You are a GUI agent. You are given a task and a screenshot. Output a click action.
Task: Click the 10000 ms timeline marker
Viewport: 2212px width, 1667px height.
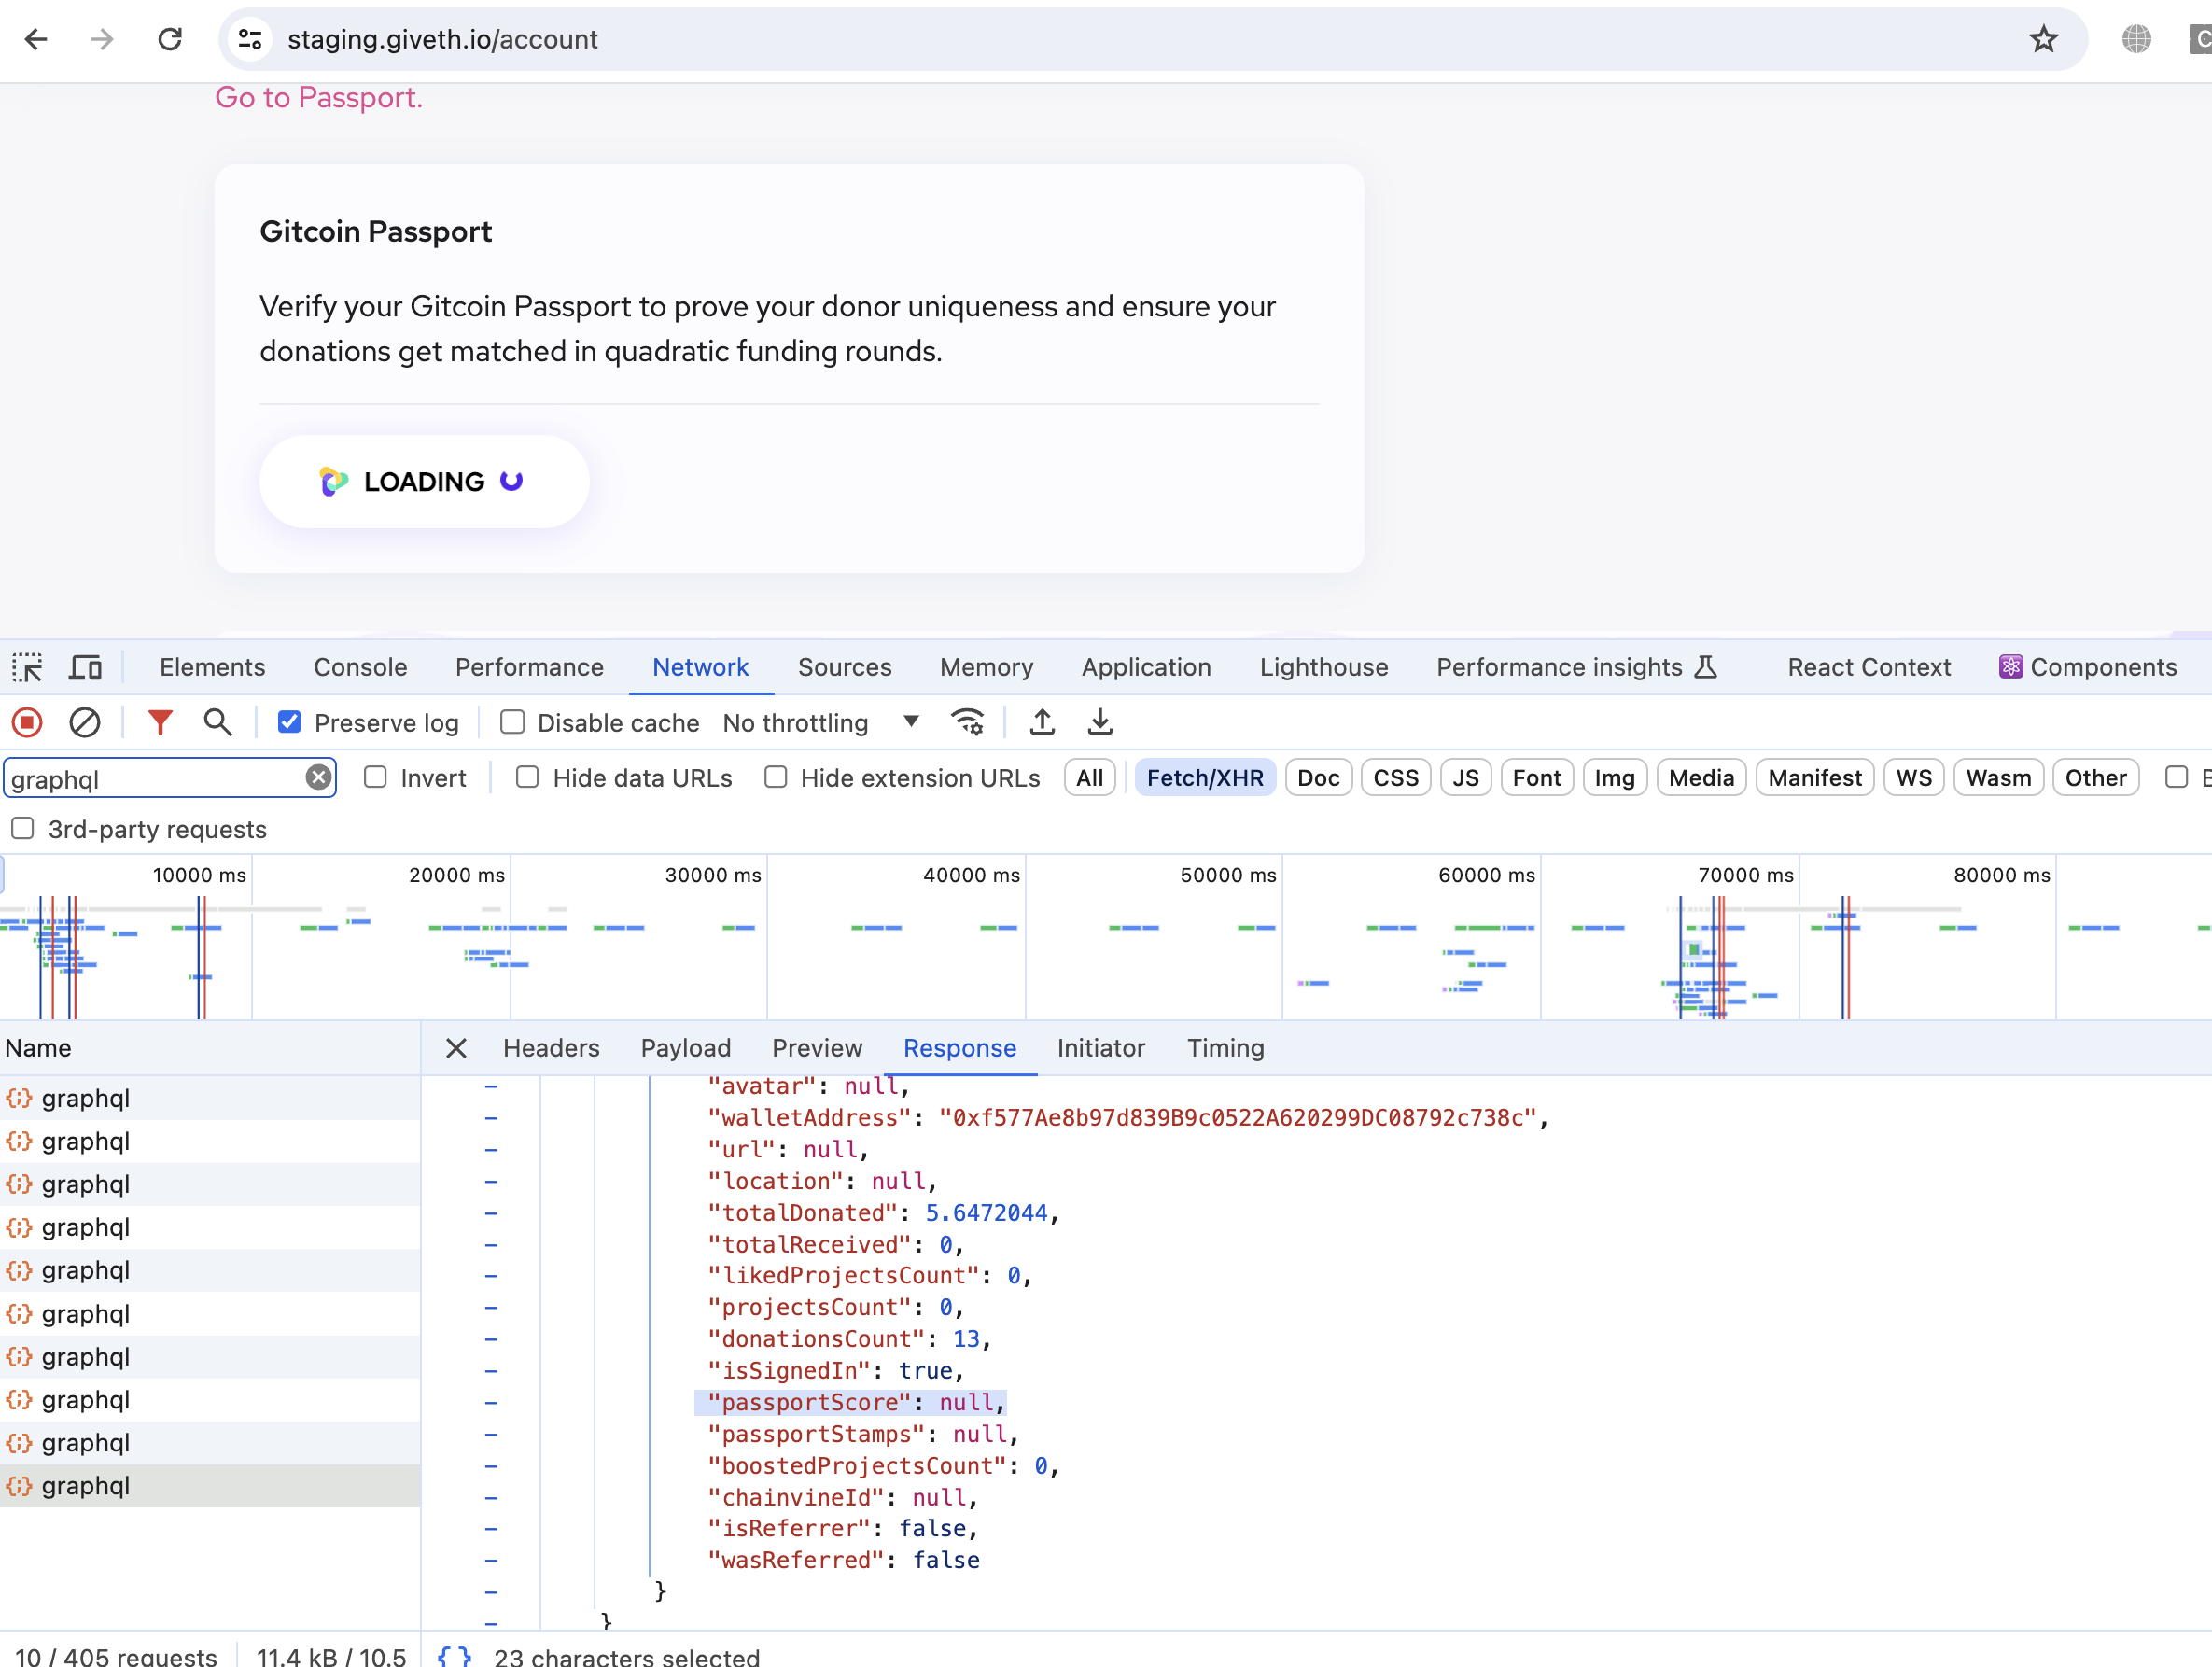click(x=199, y=874)
